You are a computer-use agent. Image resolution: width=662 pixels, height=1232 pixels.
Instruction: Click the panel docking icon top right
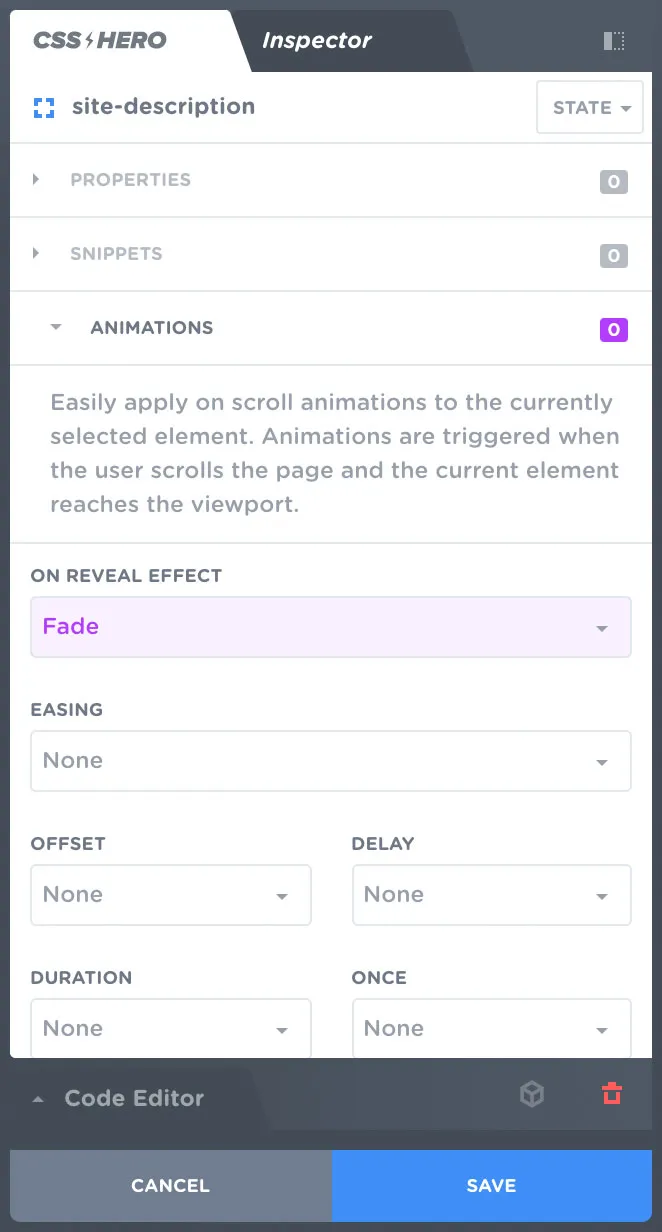point(614,40)
